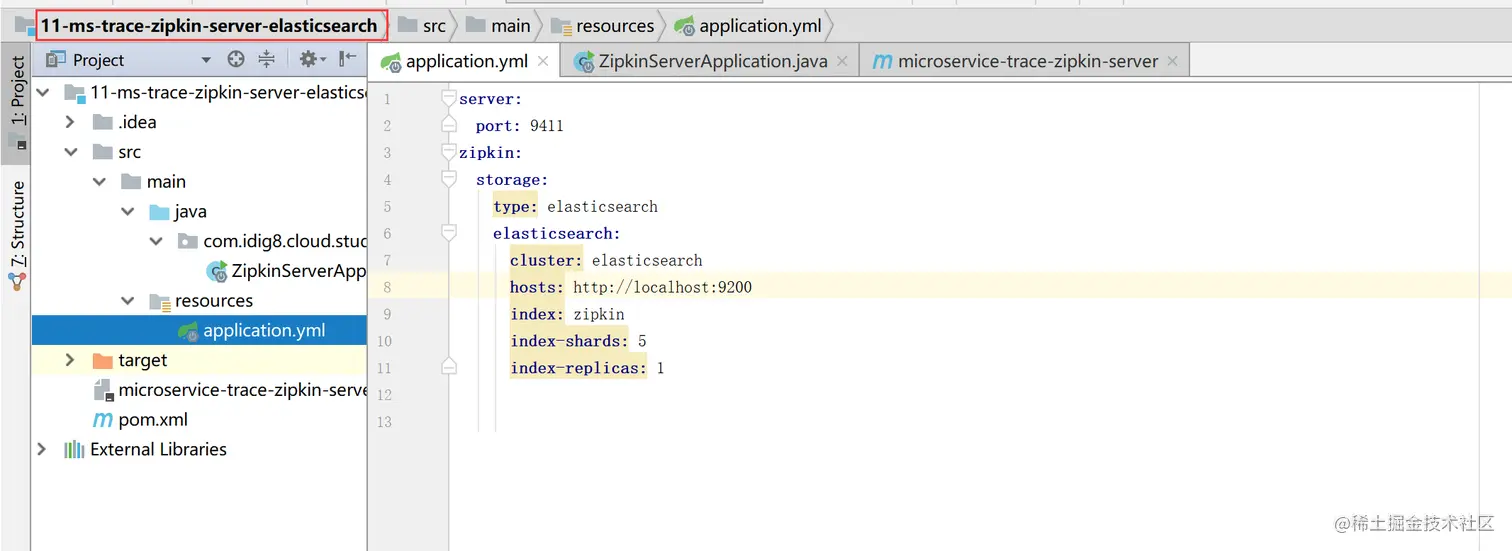
Task: Click the 'type:' key on line 5
Action: pos(515,207)
